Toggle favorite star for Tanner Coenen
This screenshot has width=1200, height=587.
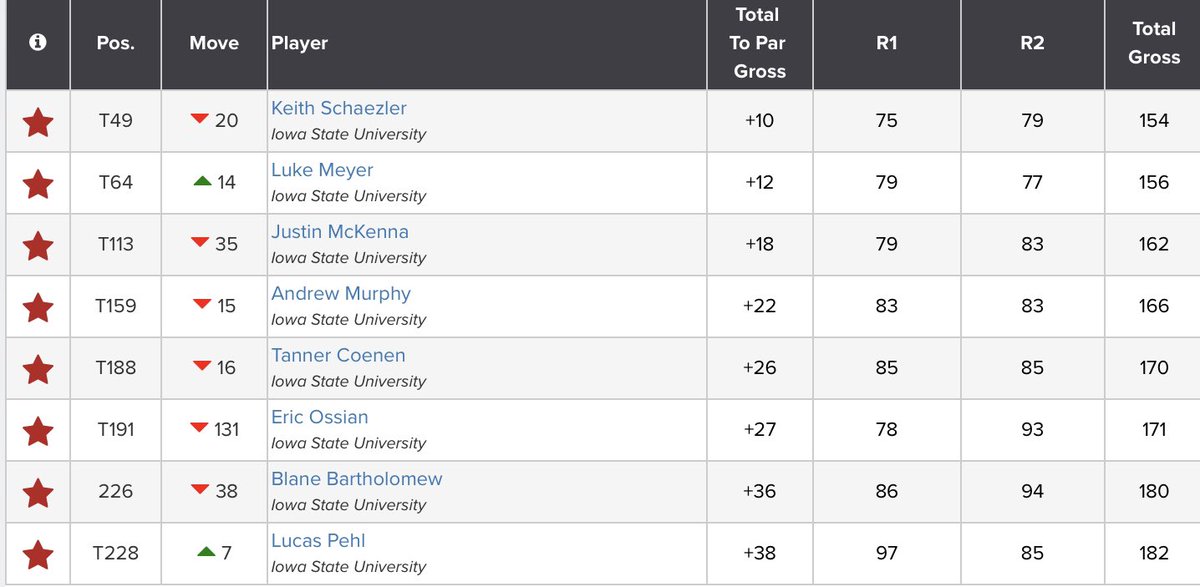tap(38, 370)
